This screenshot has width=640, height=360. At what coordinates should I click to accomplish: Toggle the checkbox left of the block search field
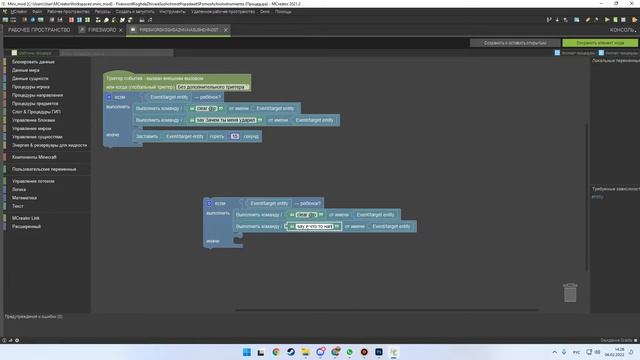[x=14, y=53]
